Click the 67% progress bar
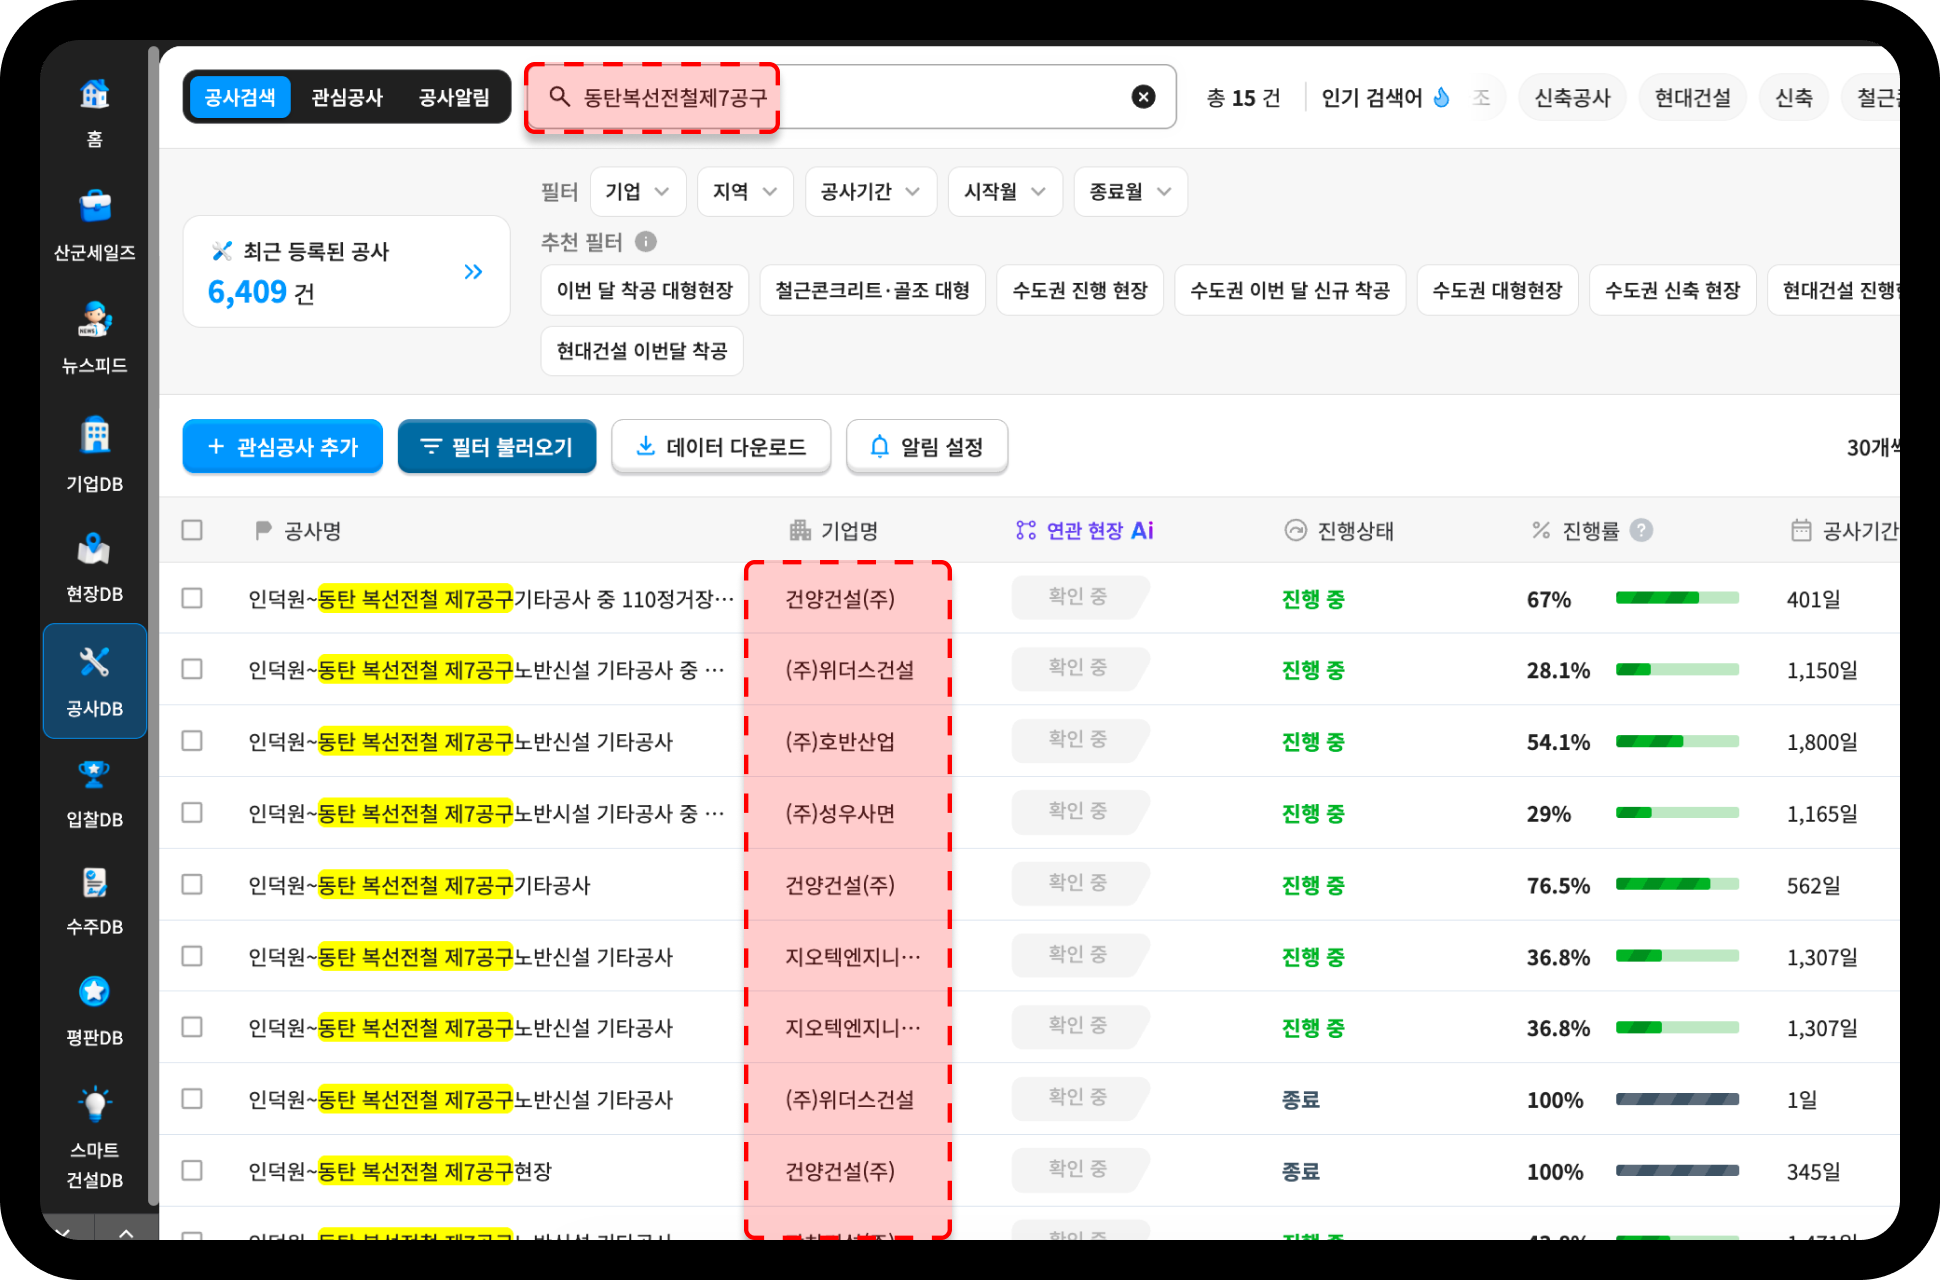 click(1677, 598)
